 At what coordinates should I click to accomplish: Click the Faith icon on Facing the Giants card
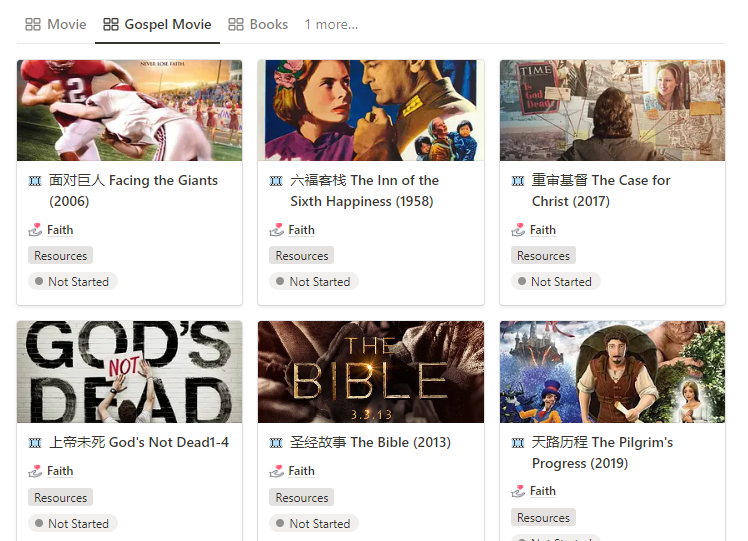(35, 230)
